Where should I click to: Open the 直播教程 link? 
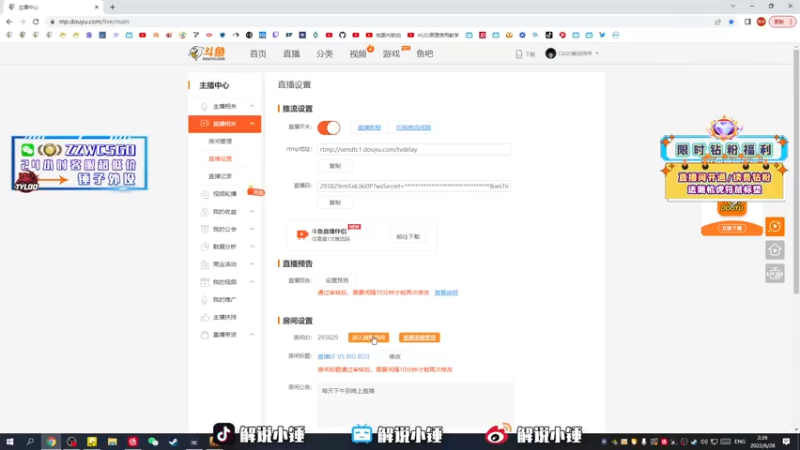[x=369, y=128]
